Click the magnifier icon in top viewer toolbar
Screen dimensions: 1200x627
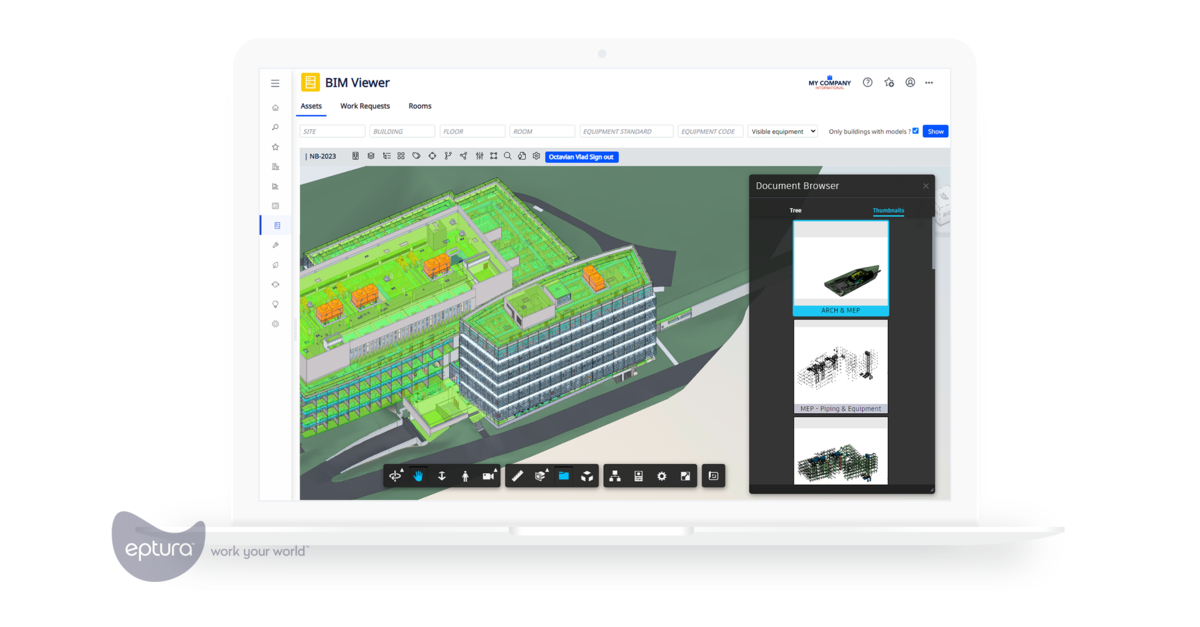tap(508, 156)
